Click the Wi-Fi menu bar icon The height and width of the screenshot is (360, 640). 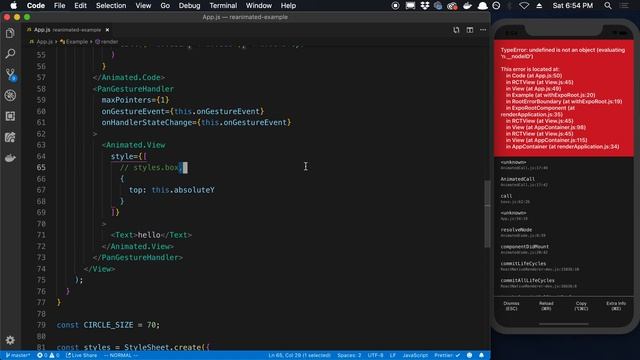point(524,6)
